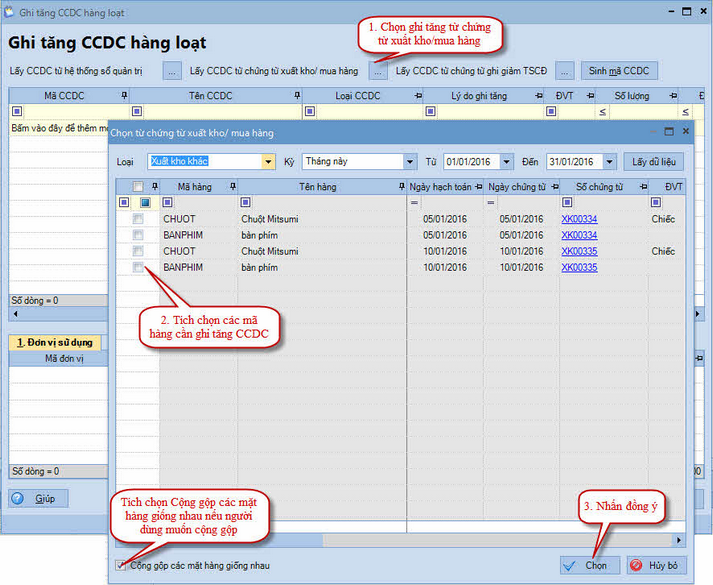The height and width of the screenshot is (585, 713).
Task: Open the Từ date picker dropdown
Action: pyautogui.click(x=506, y=161)
